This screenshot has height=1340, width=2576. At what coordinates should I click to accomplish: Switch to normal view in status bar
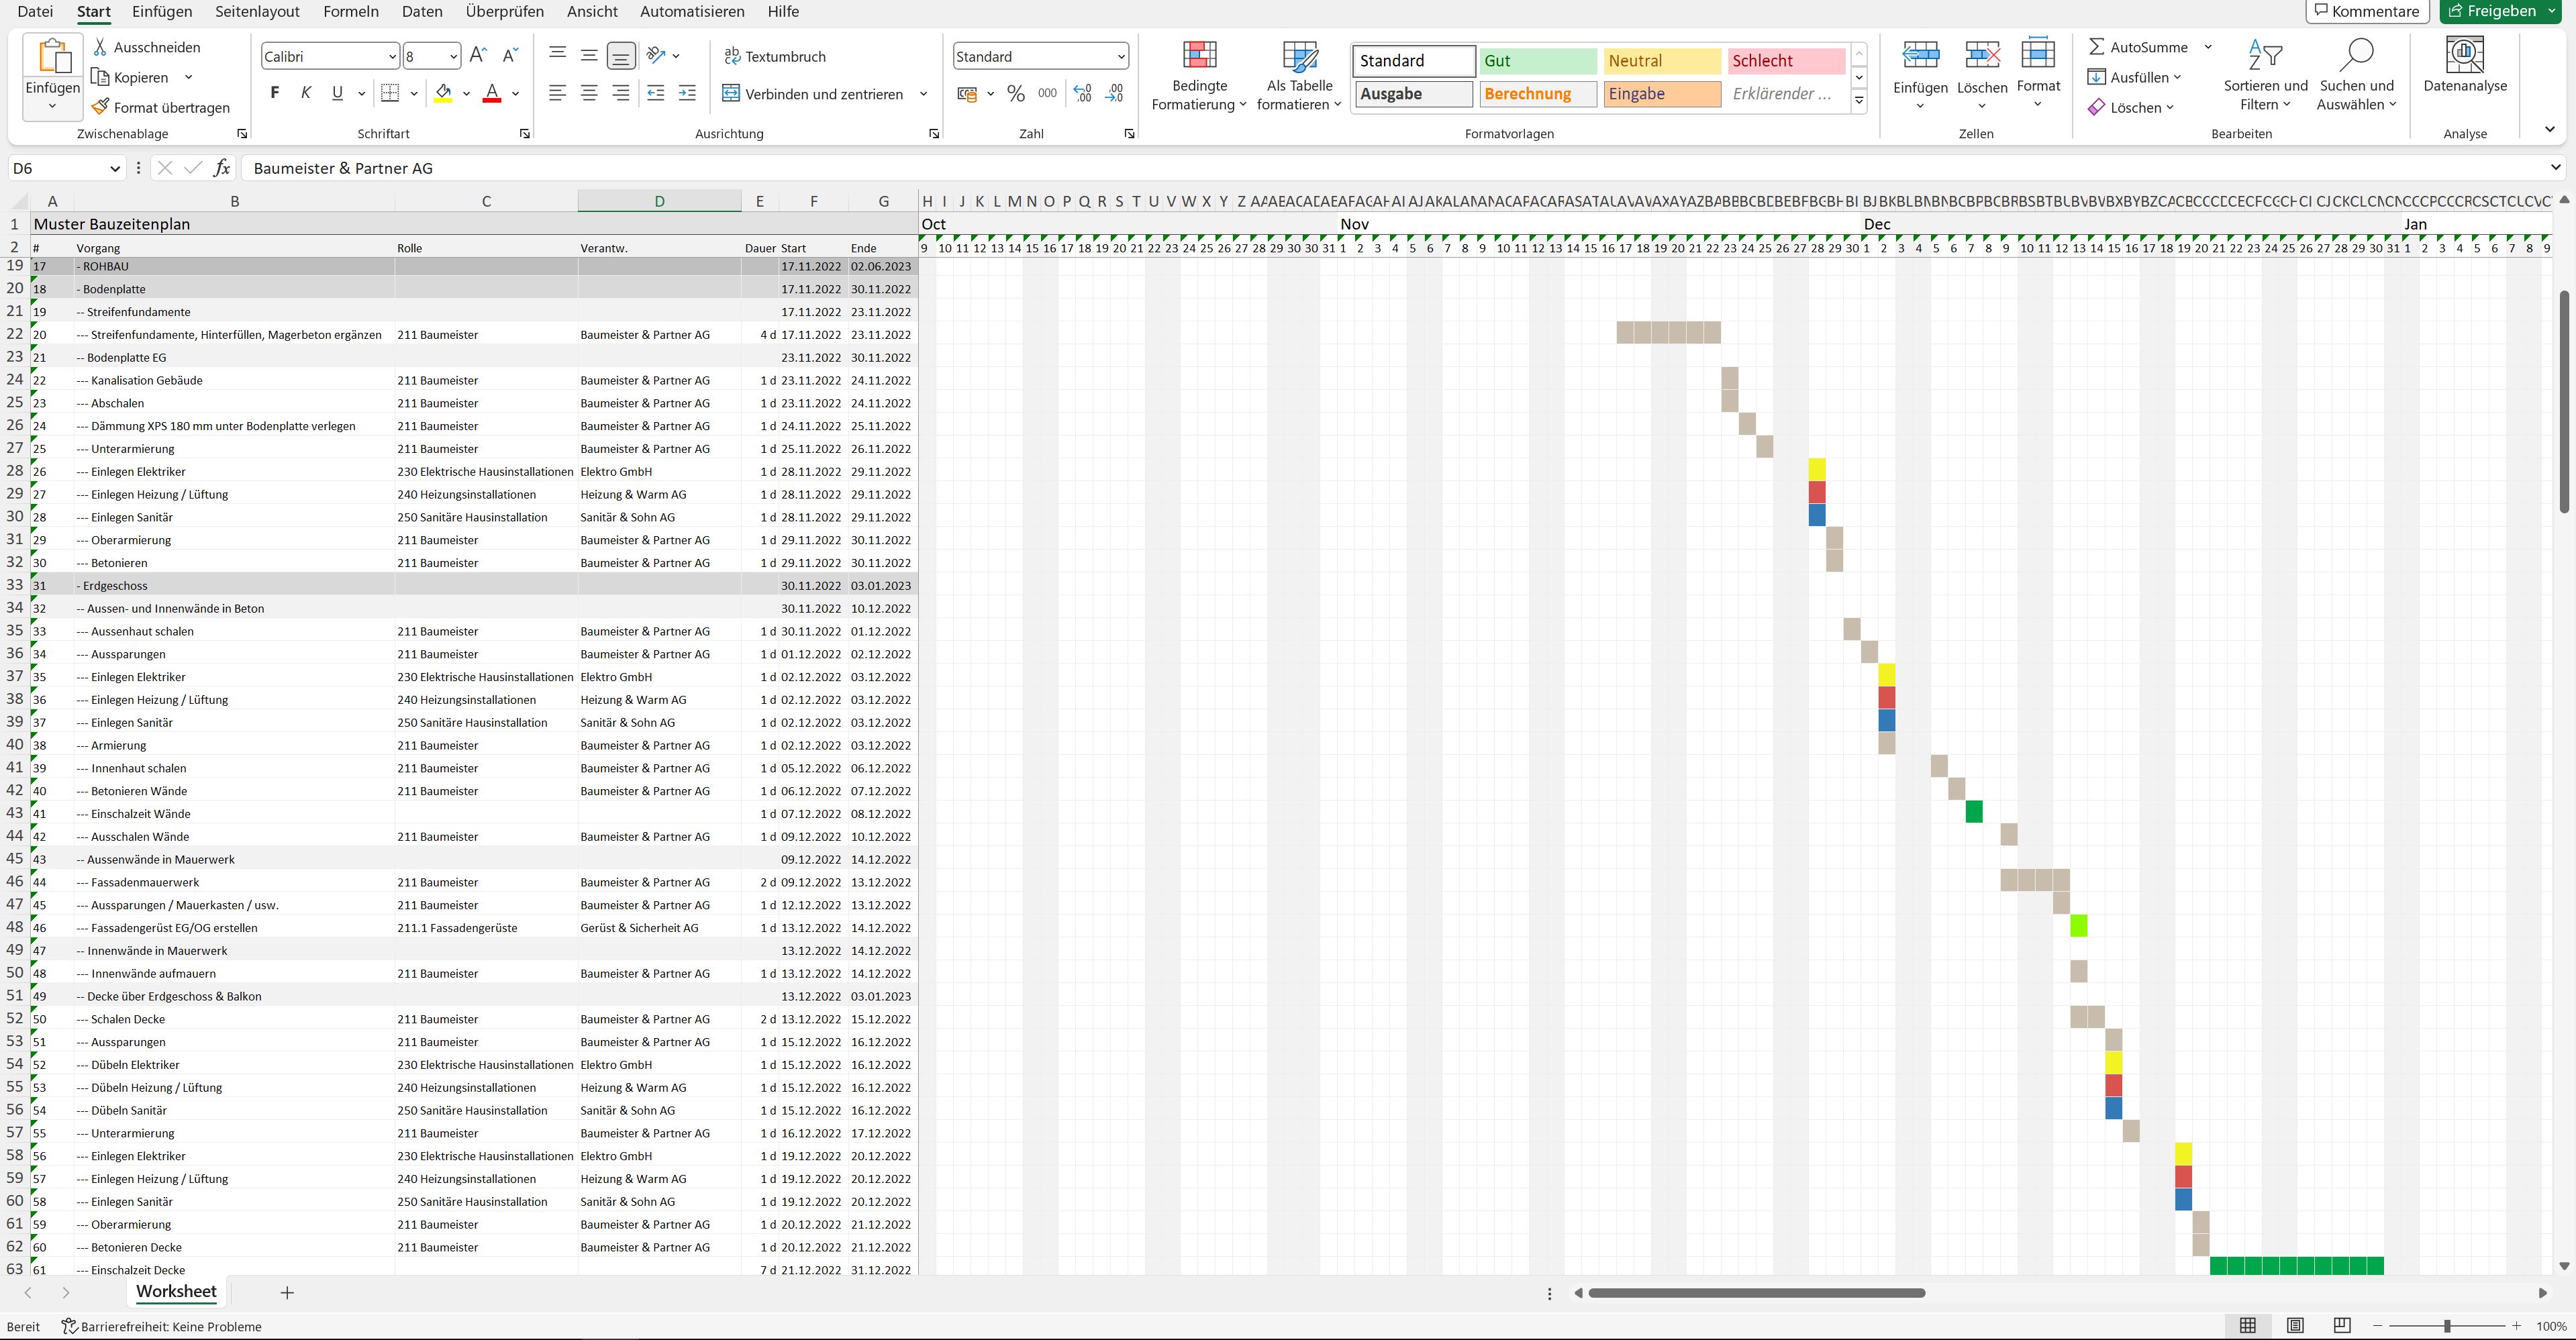[2248, 1325]
